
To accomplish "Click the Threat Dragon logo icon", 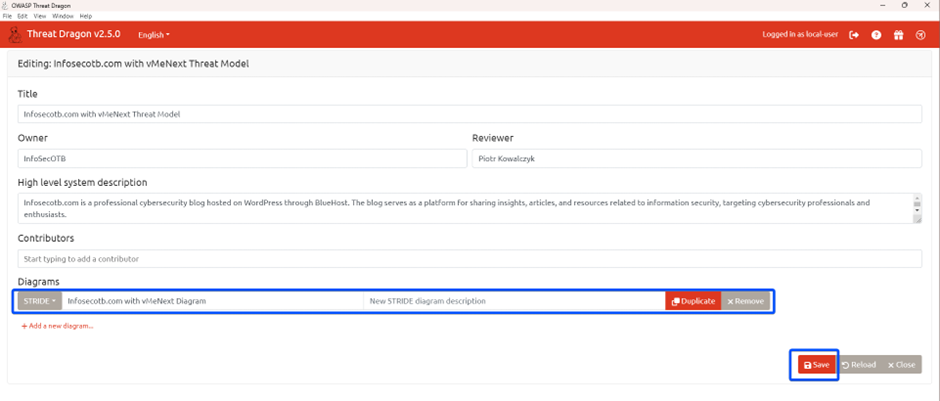I will [15, 34].
